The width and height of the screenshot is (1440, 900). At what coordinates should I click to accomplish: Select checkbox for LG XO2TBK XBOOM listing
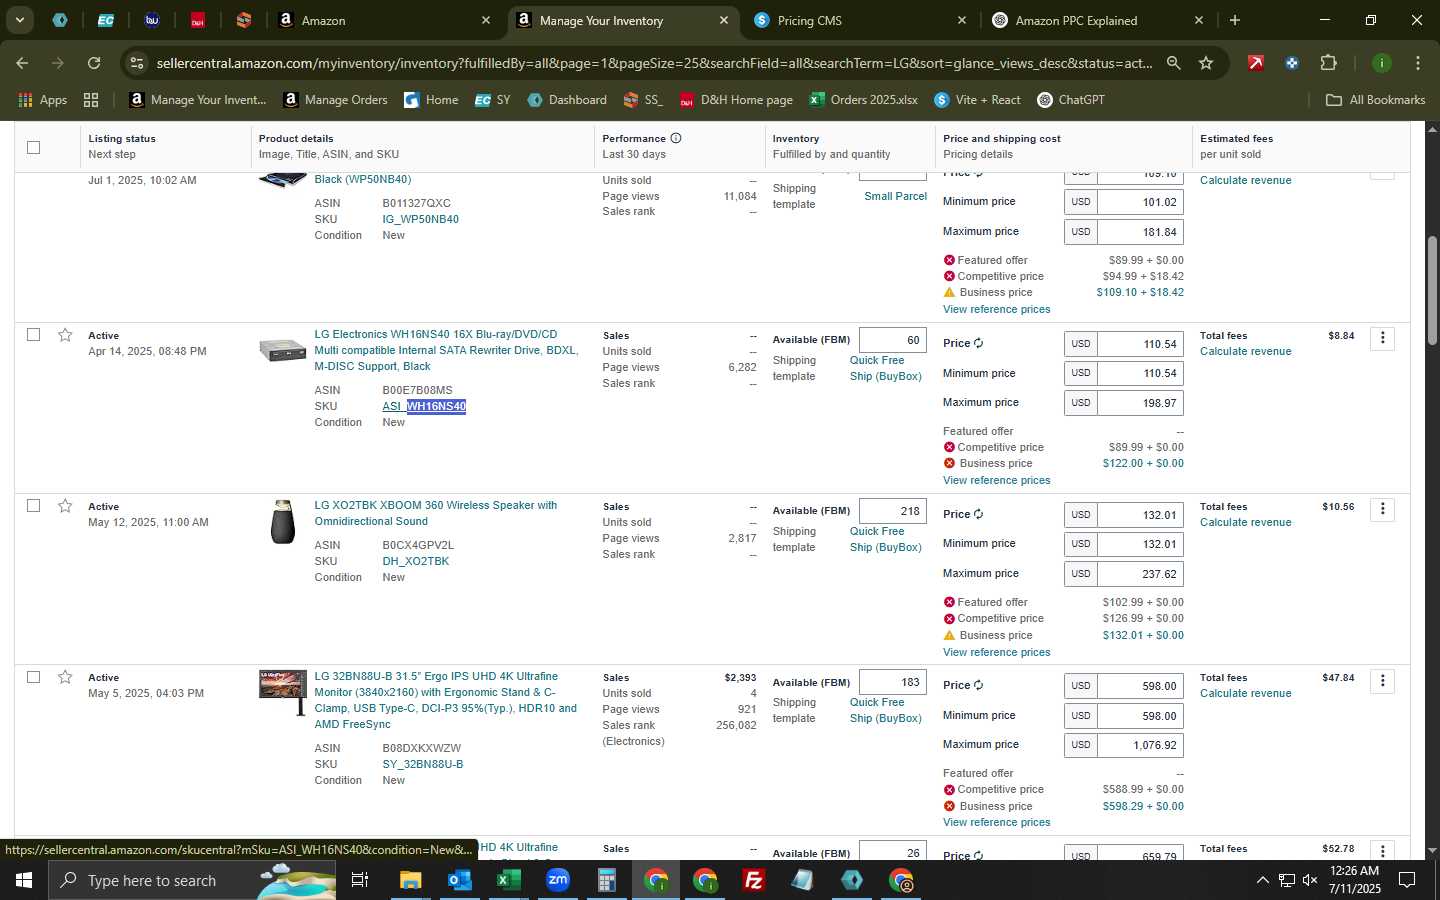(33, 506)
